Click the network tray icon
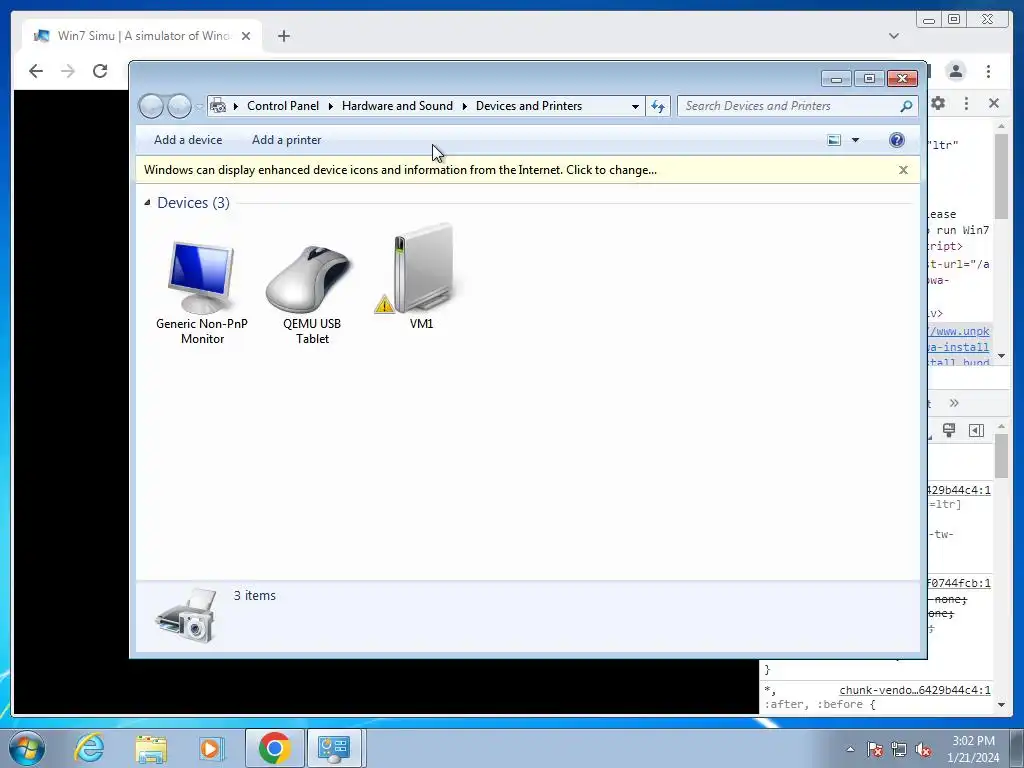This screenshot has width=1024, height=768. [x=899, y=749]
